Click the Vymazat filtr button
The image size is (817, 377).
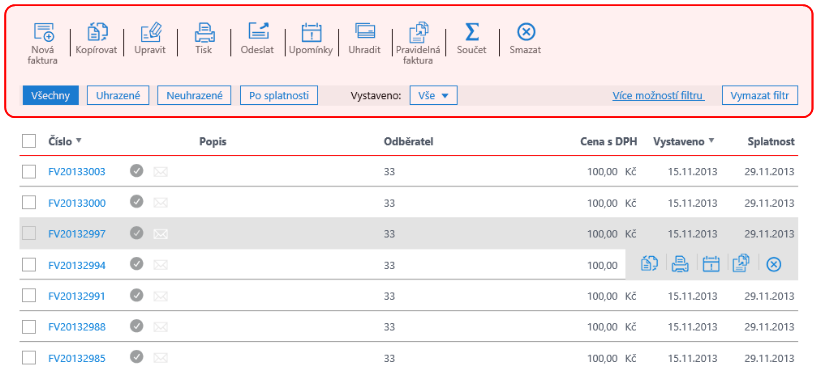[760, 96]
